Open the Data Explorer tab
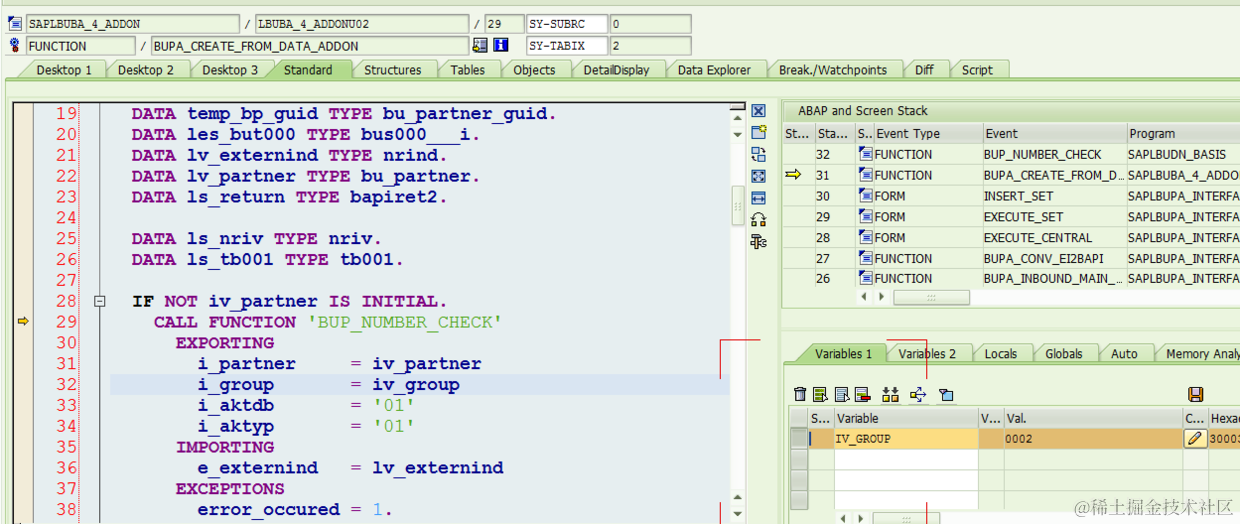The image size is (1240, 524). (x=714, y=70)
